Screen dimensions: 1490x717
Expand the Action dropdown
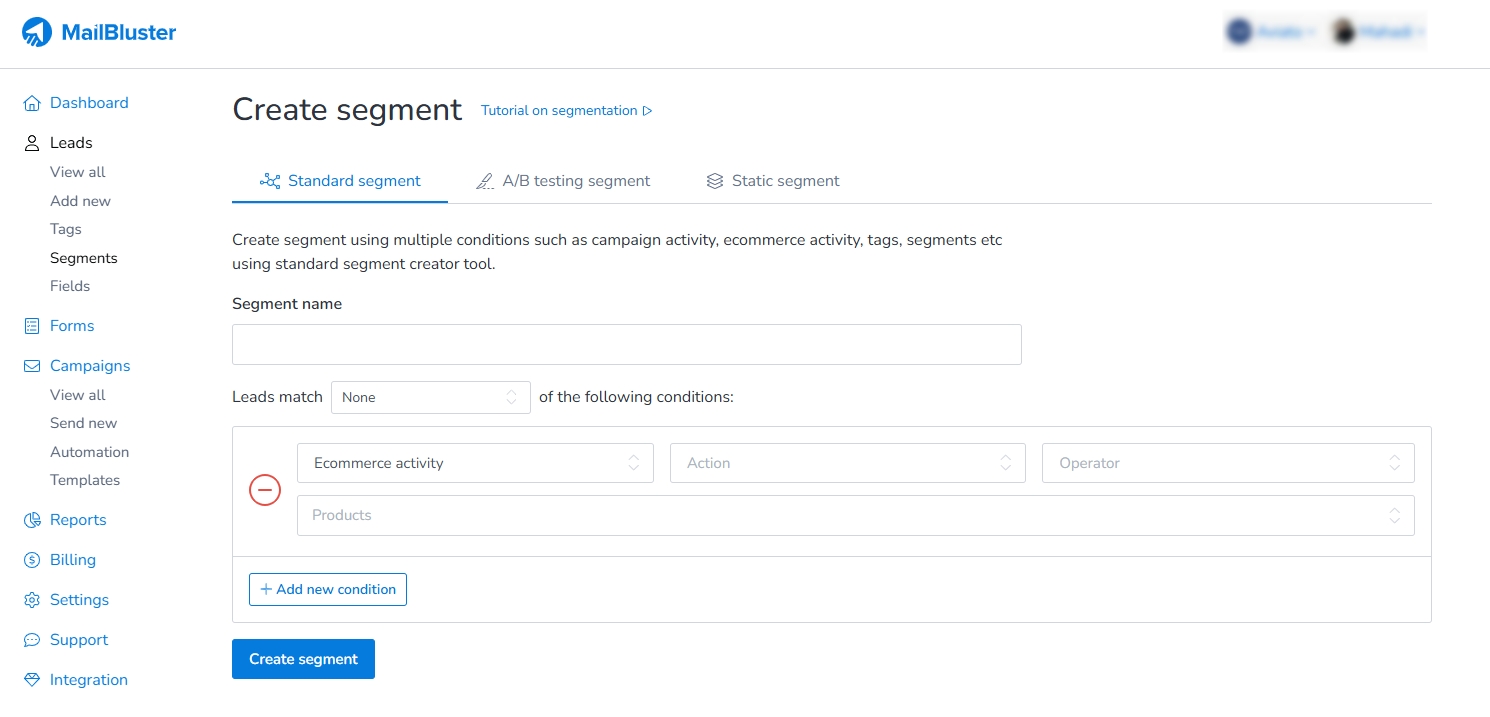click(847, 463)
